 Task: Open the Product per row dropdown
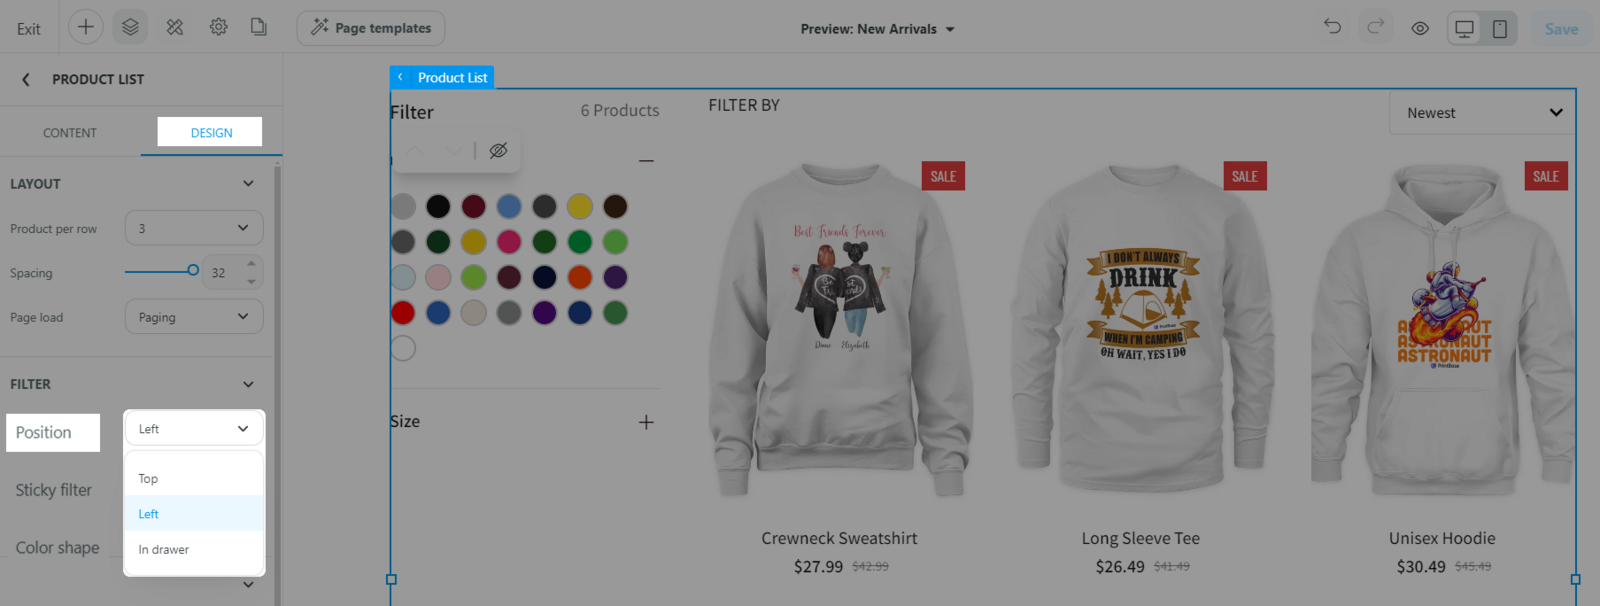[194, 228]
